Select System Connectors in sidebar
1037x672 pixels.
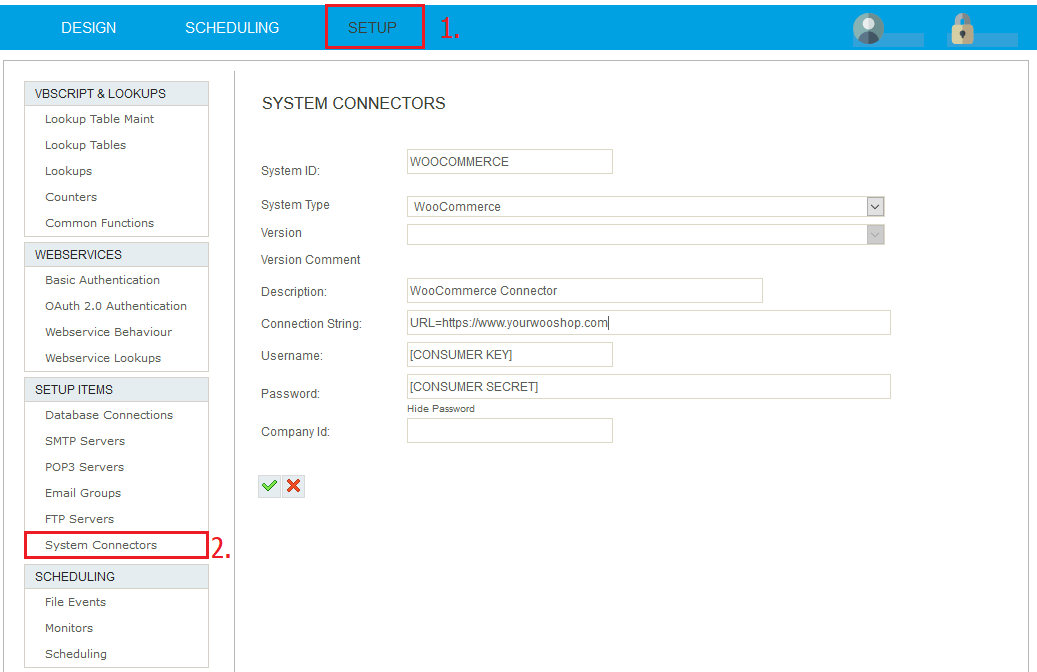(x=101, y=545)
